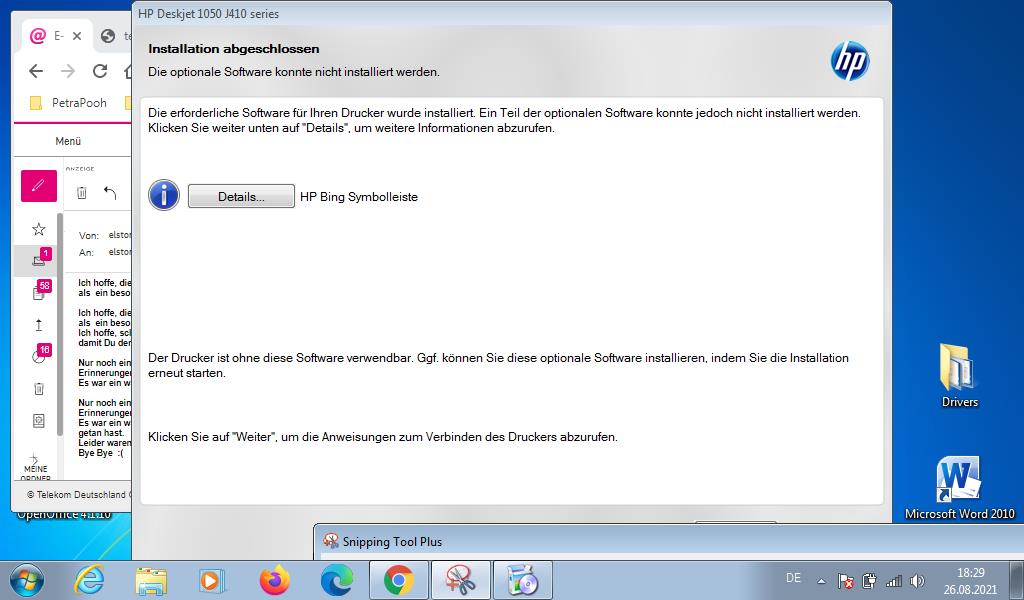This screenshot has height=600, width=1024.
Task: Open the Action Center flag tray icon
Action: point(846,580)
